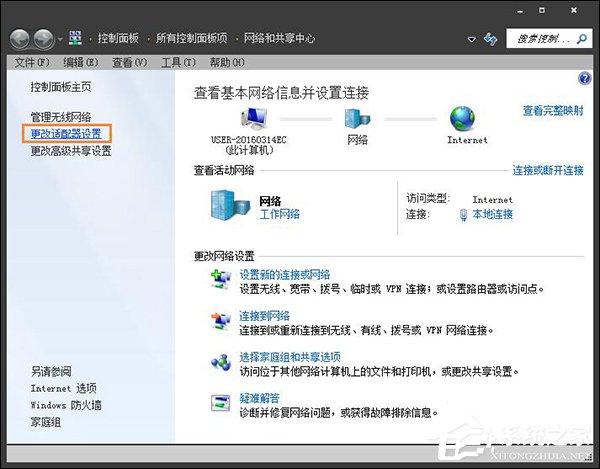This screenshot has width=600, height=469.
Task: Maximize the window
Action: 542,10
